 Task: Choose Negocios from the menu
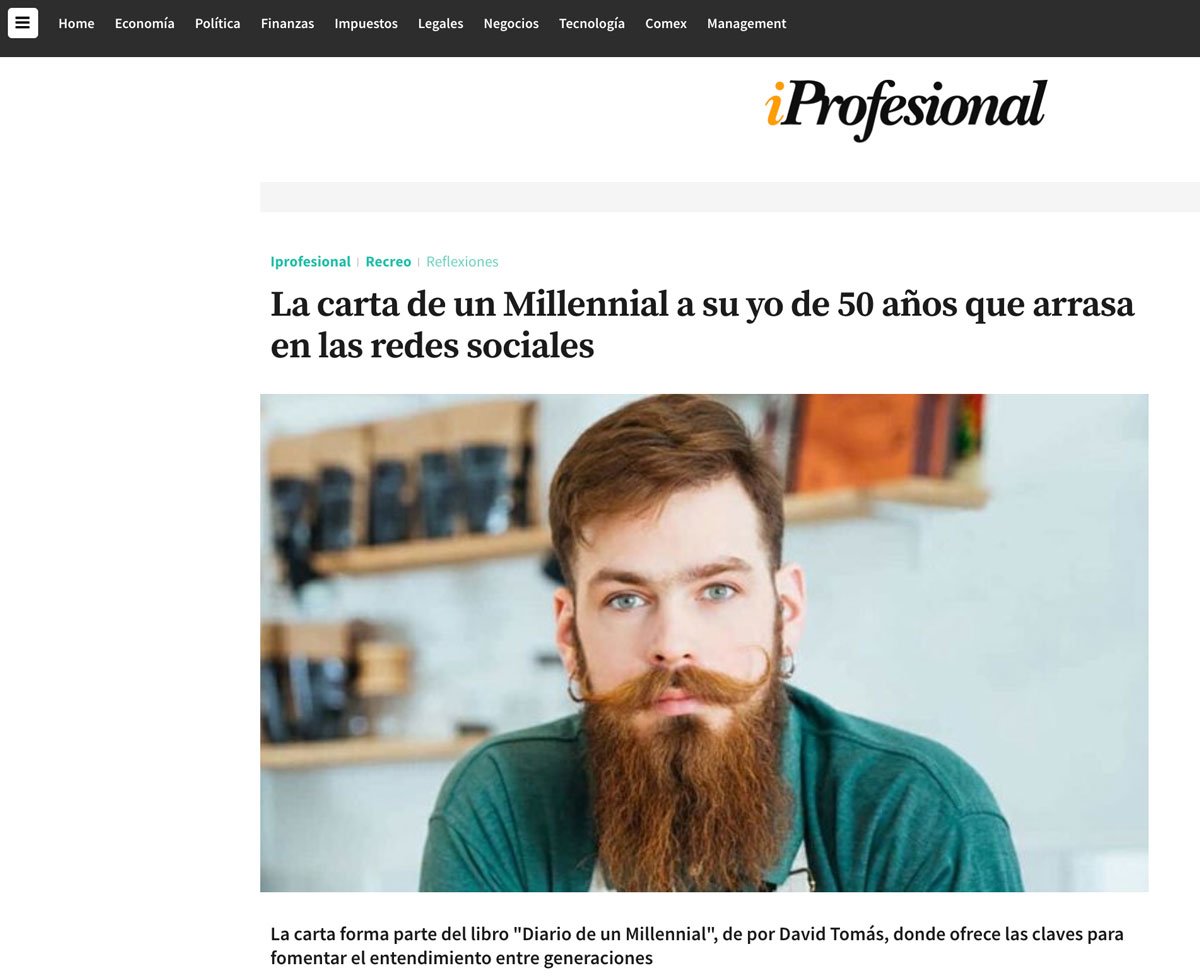511,23
